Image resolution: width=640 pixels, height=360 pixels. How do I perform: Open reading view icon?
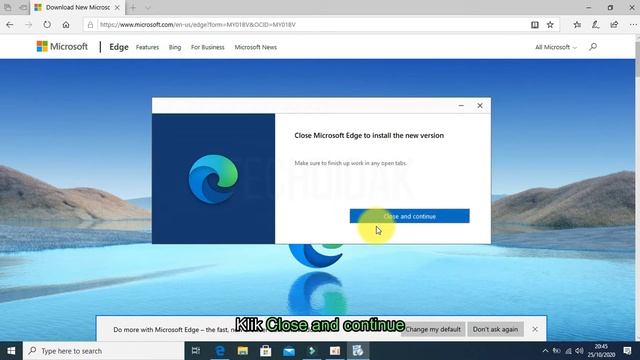(x=535, y=24)
